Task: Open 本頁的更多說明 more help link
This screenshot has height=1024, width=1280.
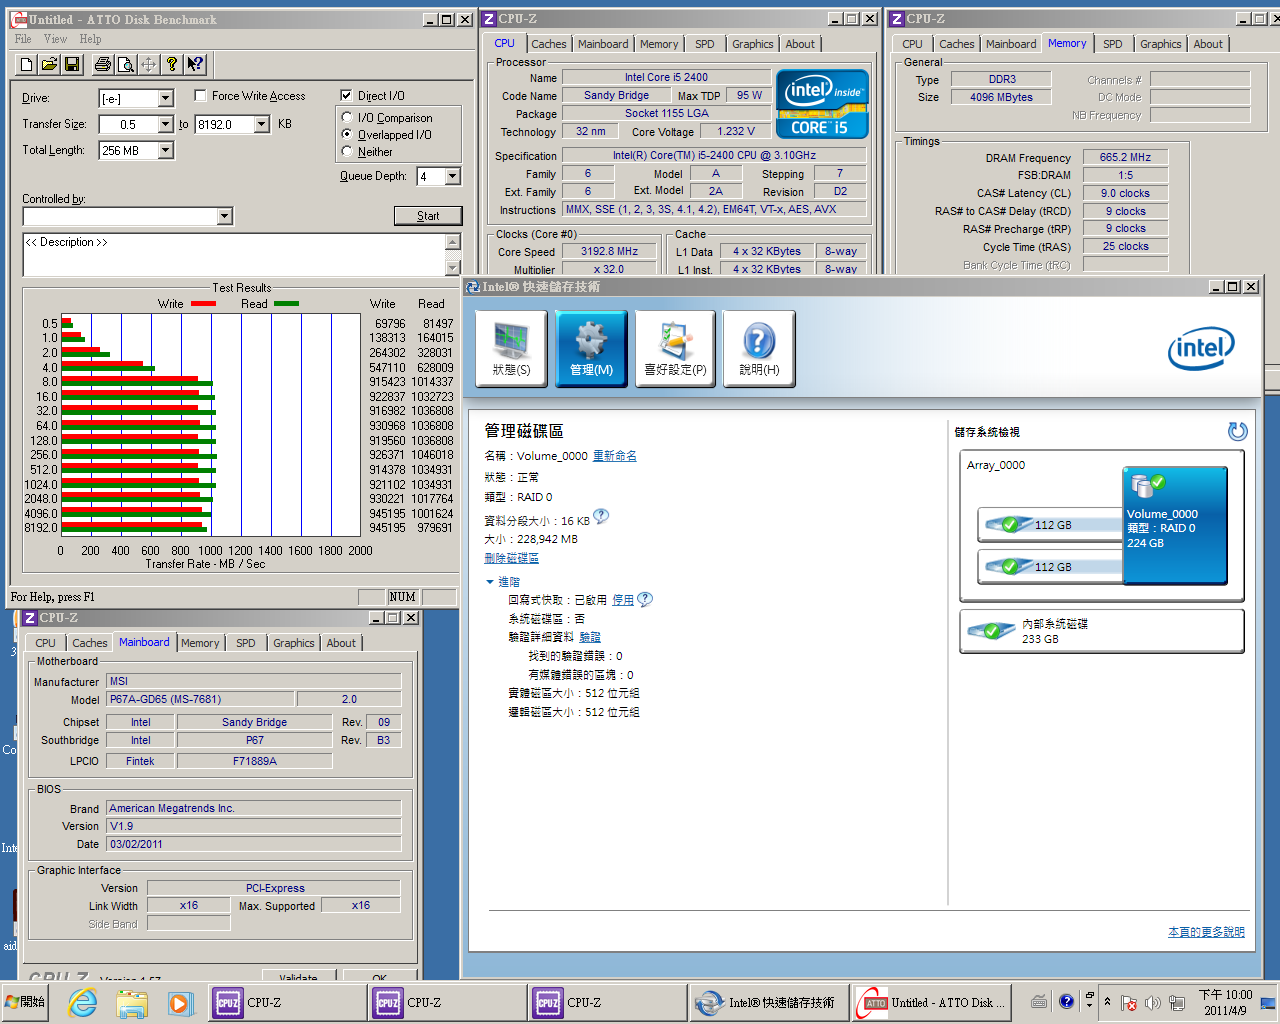Action: [1206, 932]
